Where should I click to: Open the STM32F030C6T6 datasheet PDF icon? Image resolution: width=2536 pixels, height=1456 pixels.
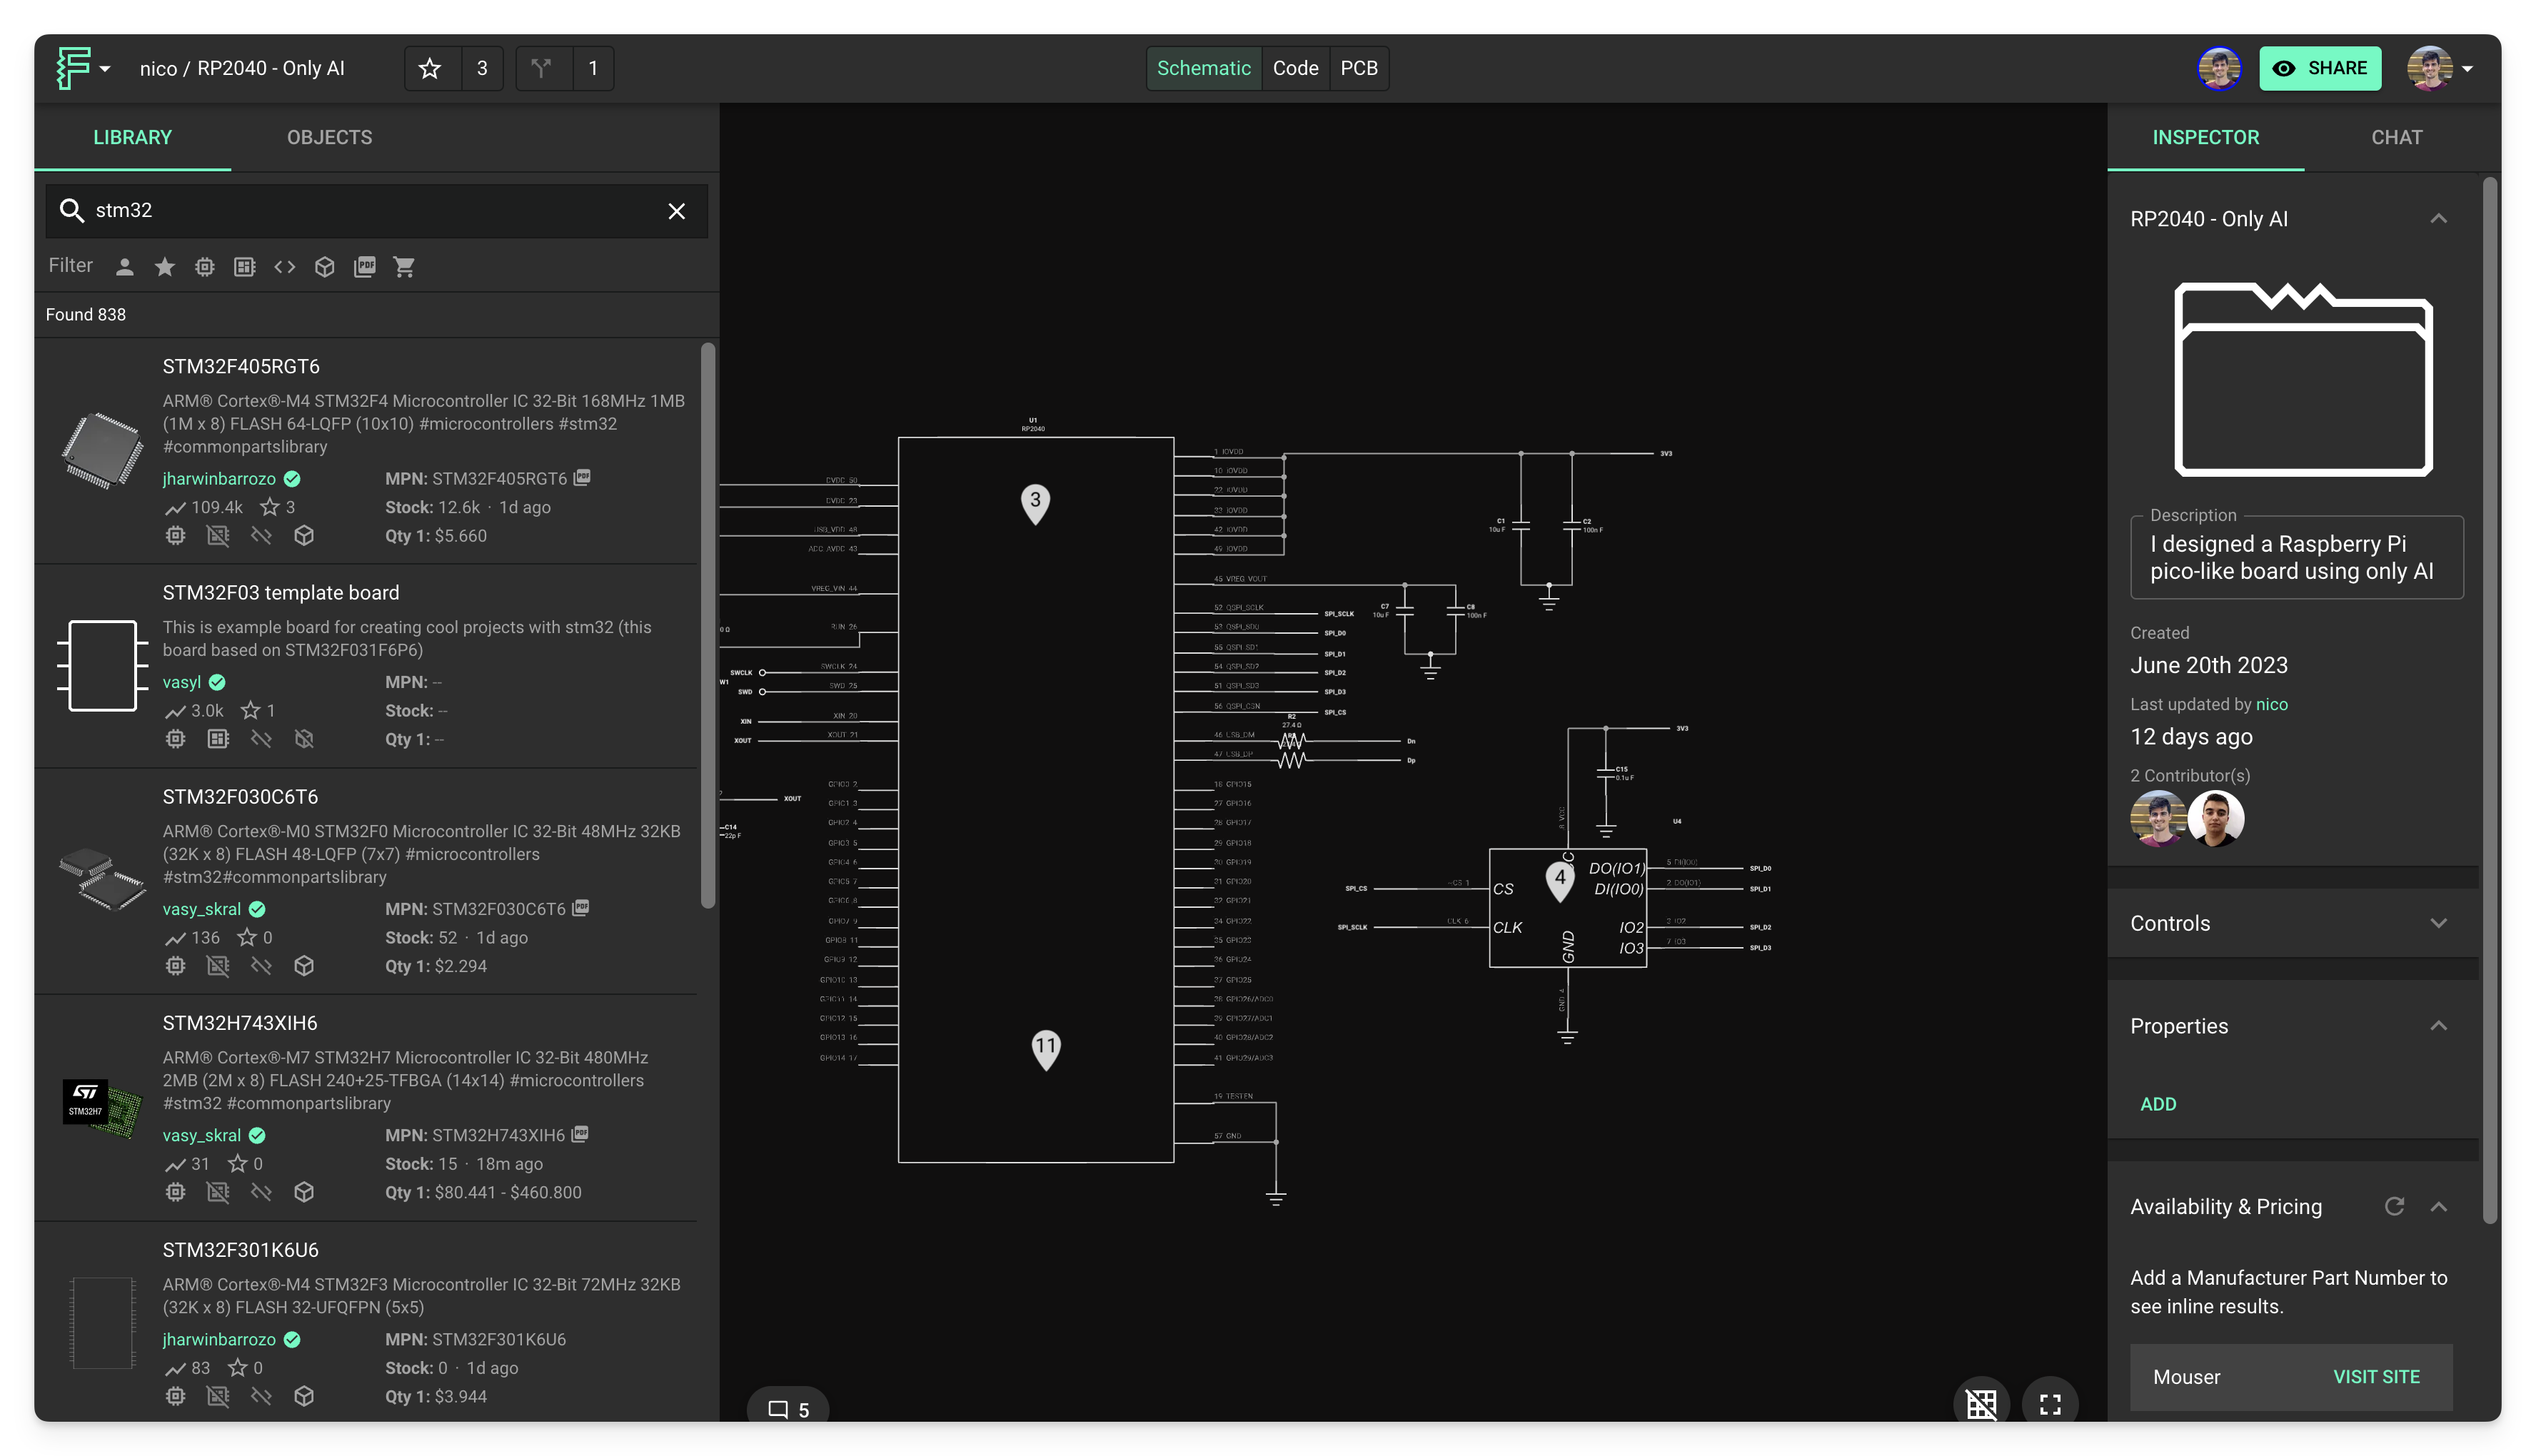coord(581,907)
